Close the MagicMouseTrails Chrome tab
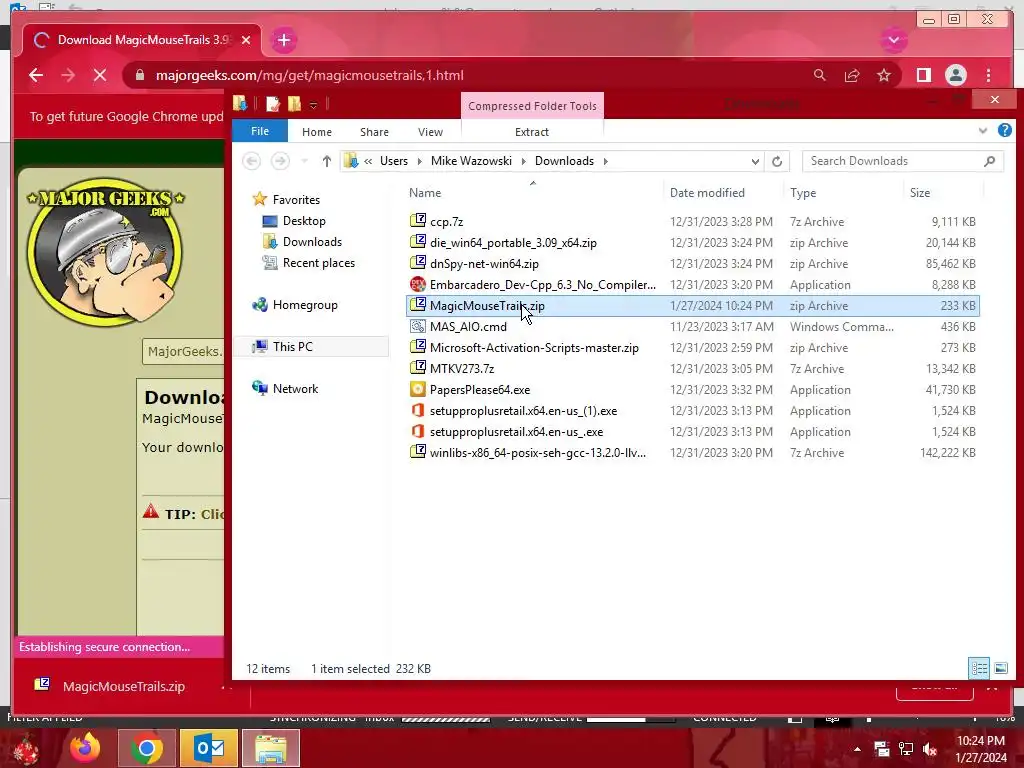The width and height of the screenshot is (1024, 768). click(246, 40)
